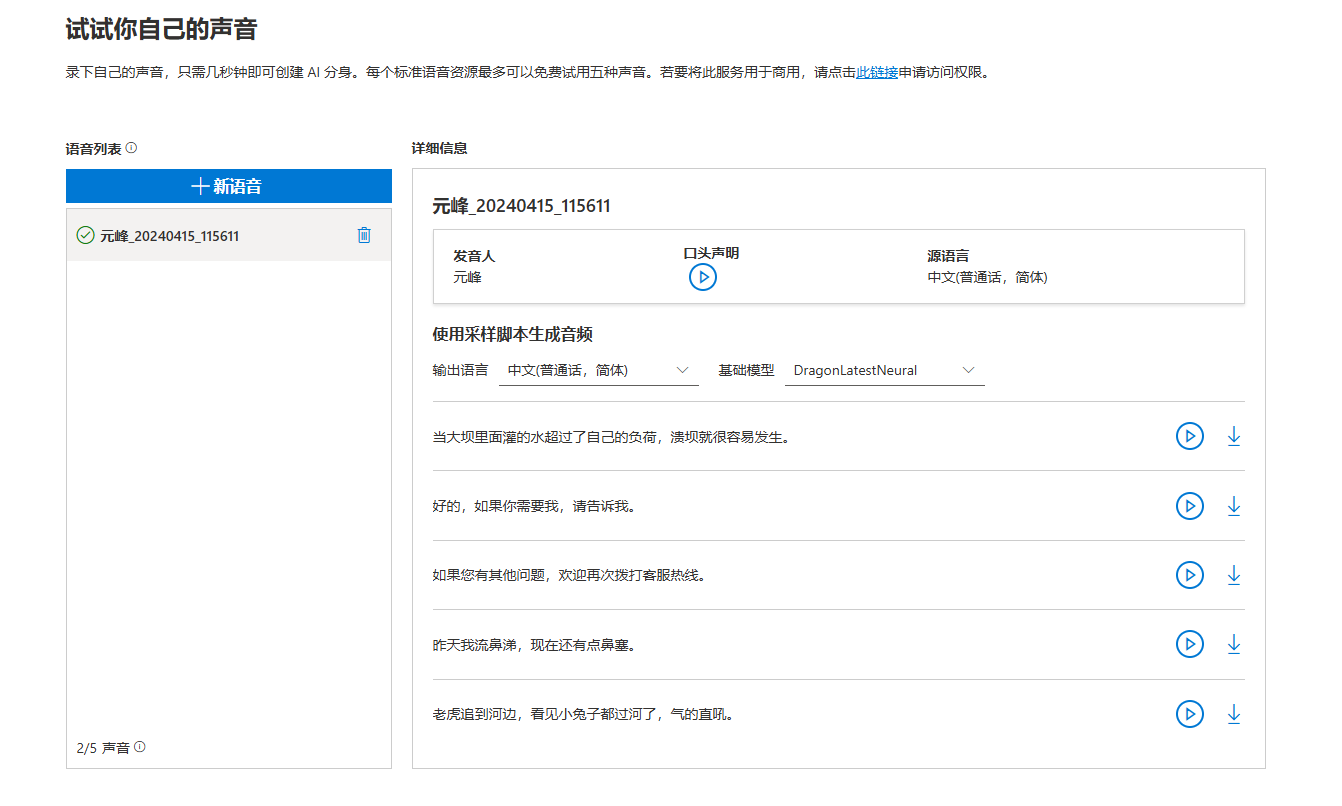
Task: Click the 源语言 label
Action: [949, 256]
